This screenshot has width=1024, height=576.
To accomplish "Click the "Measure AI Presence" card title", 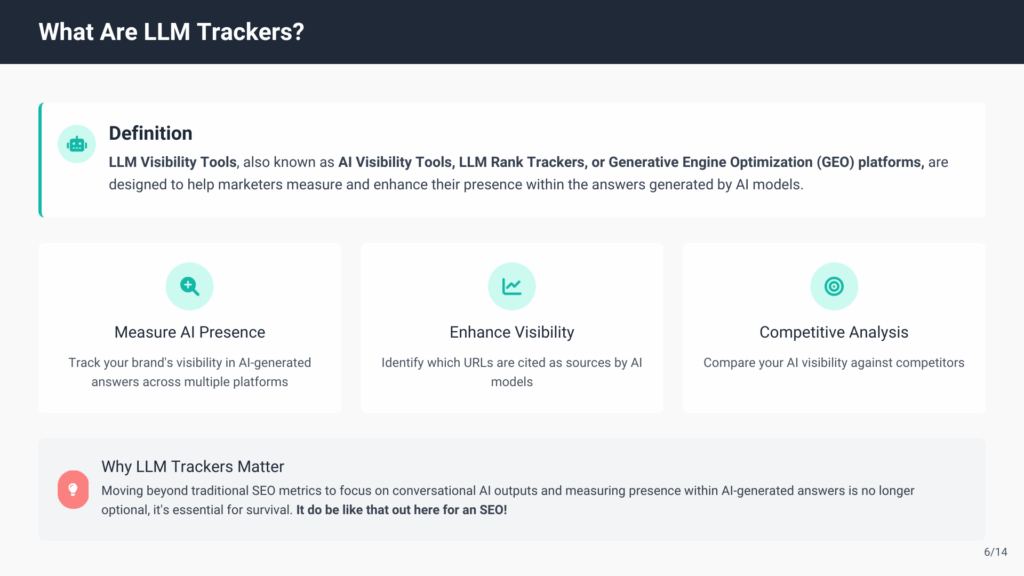I will pos(190,332).
